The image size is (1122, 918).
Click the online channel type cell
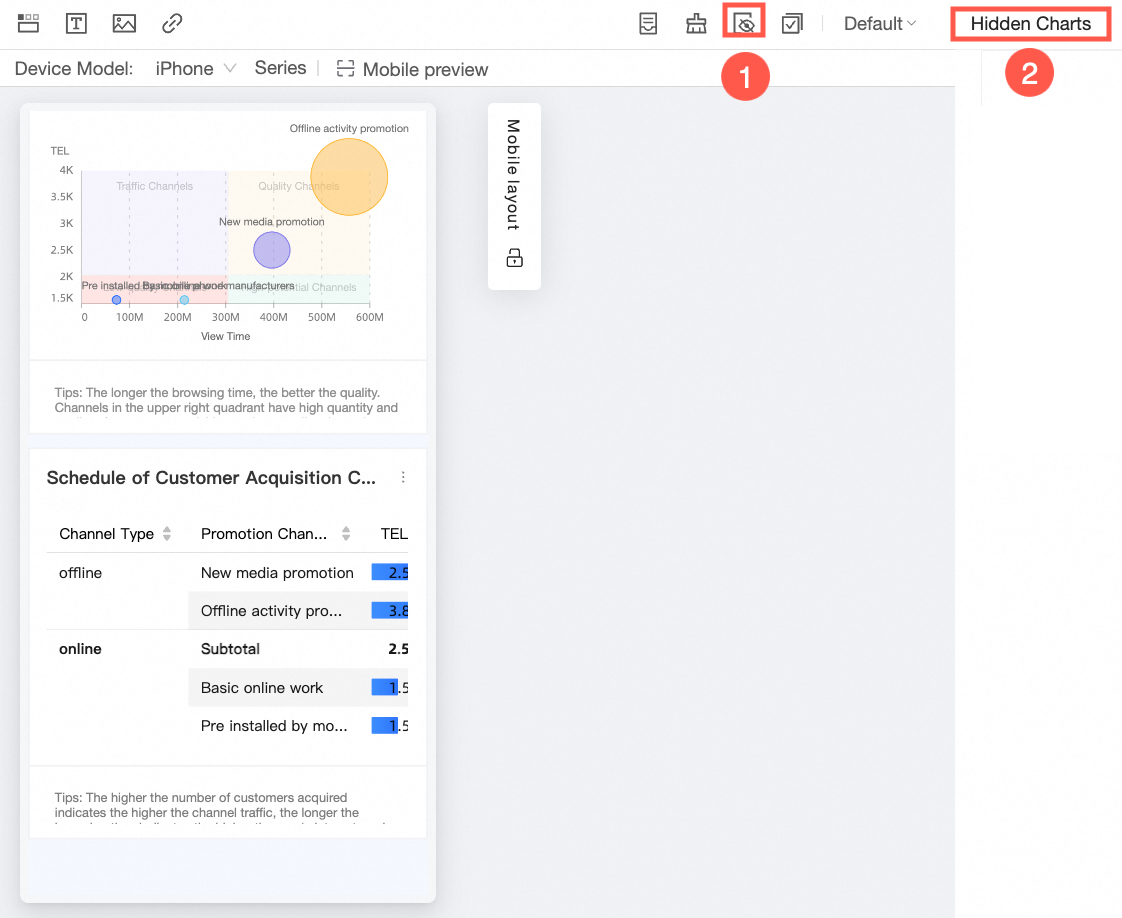(80, 649)
